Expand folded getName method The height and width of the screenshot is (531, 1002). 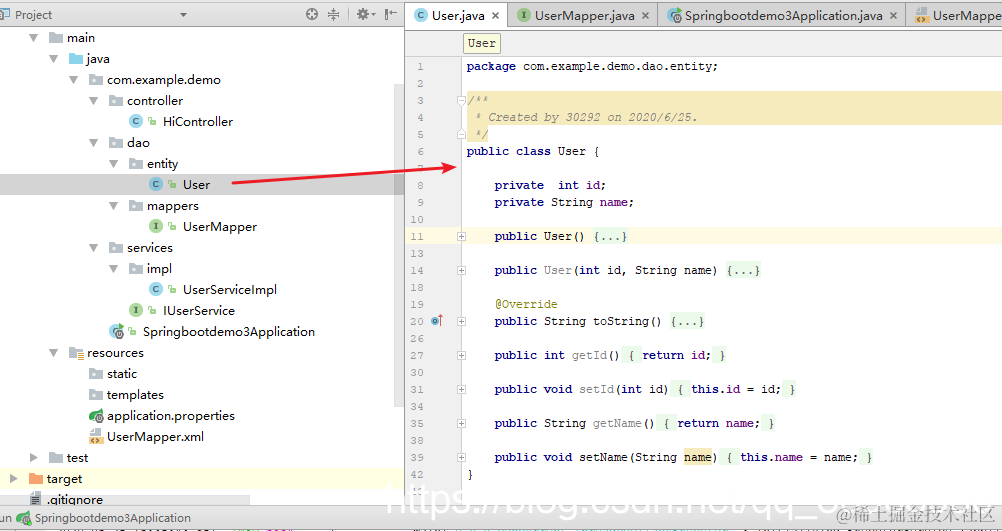pyautogui.click(x=461, y=423)
